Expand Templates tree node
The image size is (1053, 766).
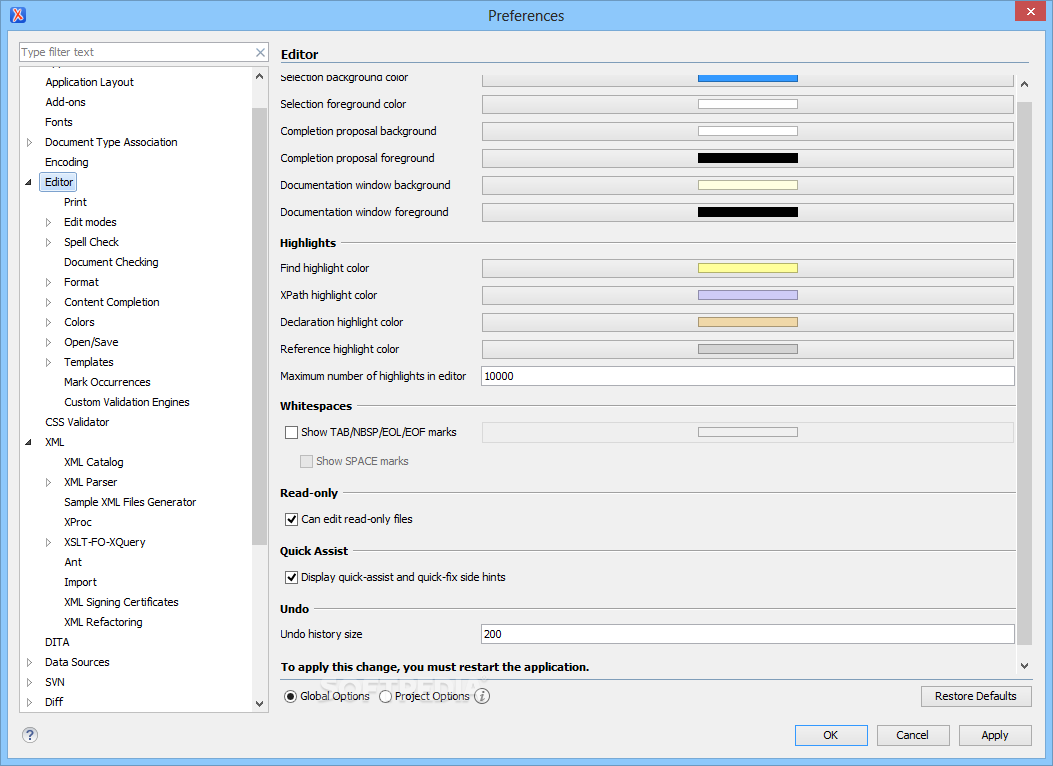pos(48,363)
